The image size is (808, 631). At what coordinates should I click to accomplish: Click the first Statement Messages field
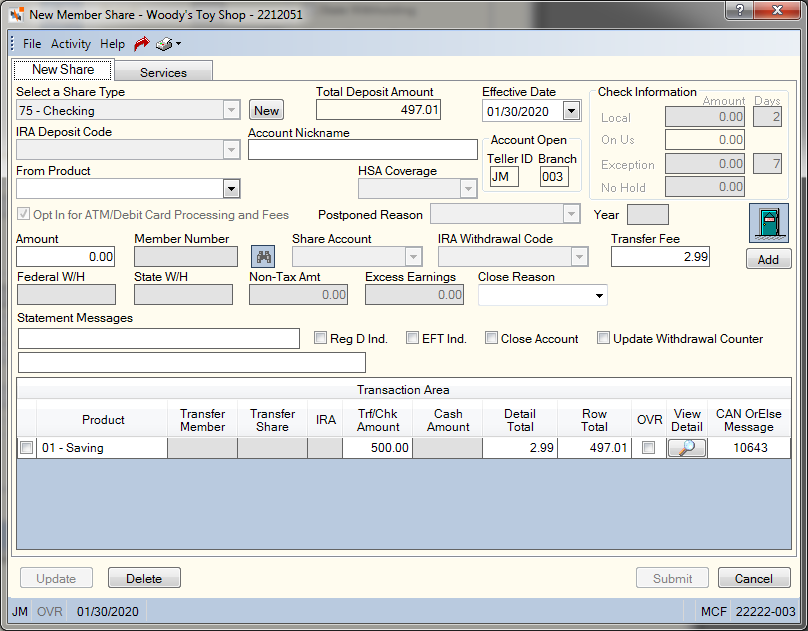click(159, 338)
